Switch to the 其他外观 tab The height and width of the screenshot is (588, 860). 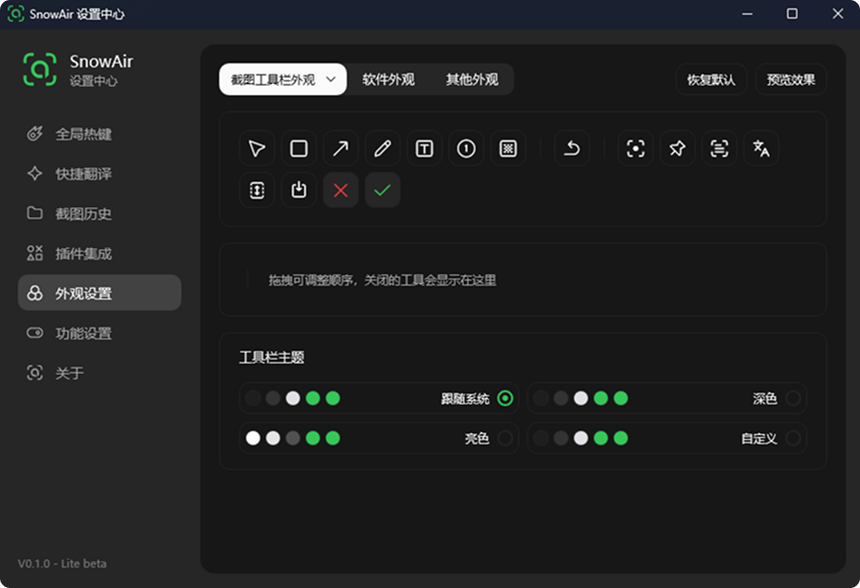click(472, 80)
